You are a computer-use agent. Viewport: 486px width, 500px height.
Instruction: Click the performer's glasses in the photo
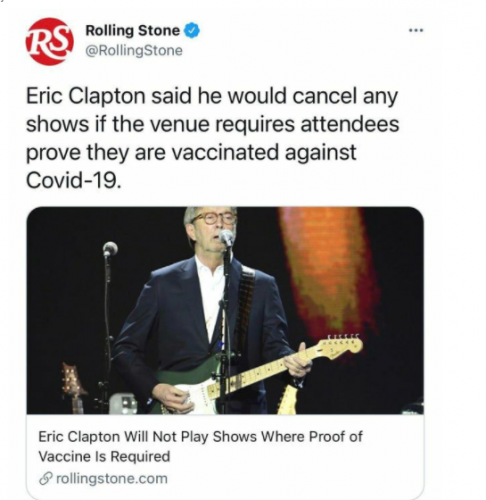[213, 219]
